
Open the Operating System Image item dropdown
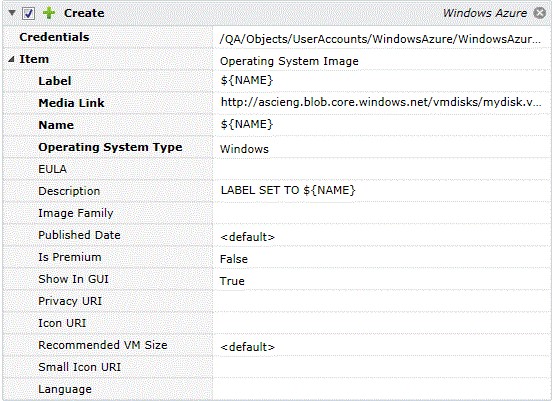[382, 61]
